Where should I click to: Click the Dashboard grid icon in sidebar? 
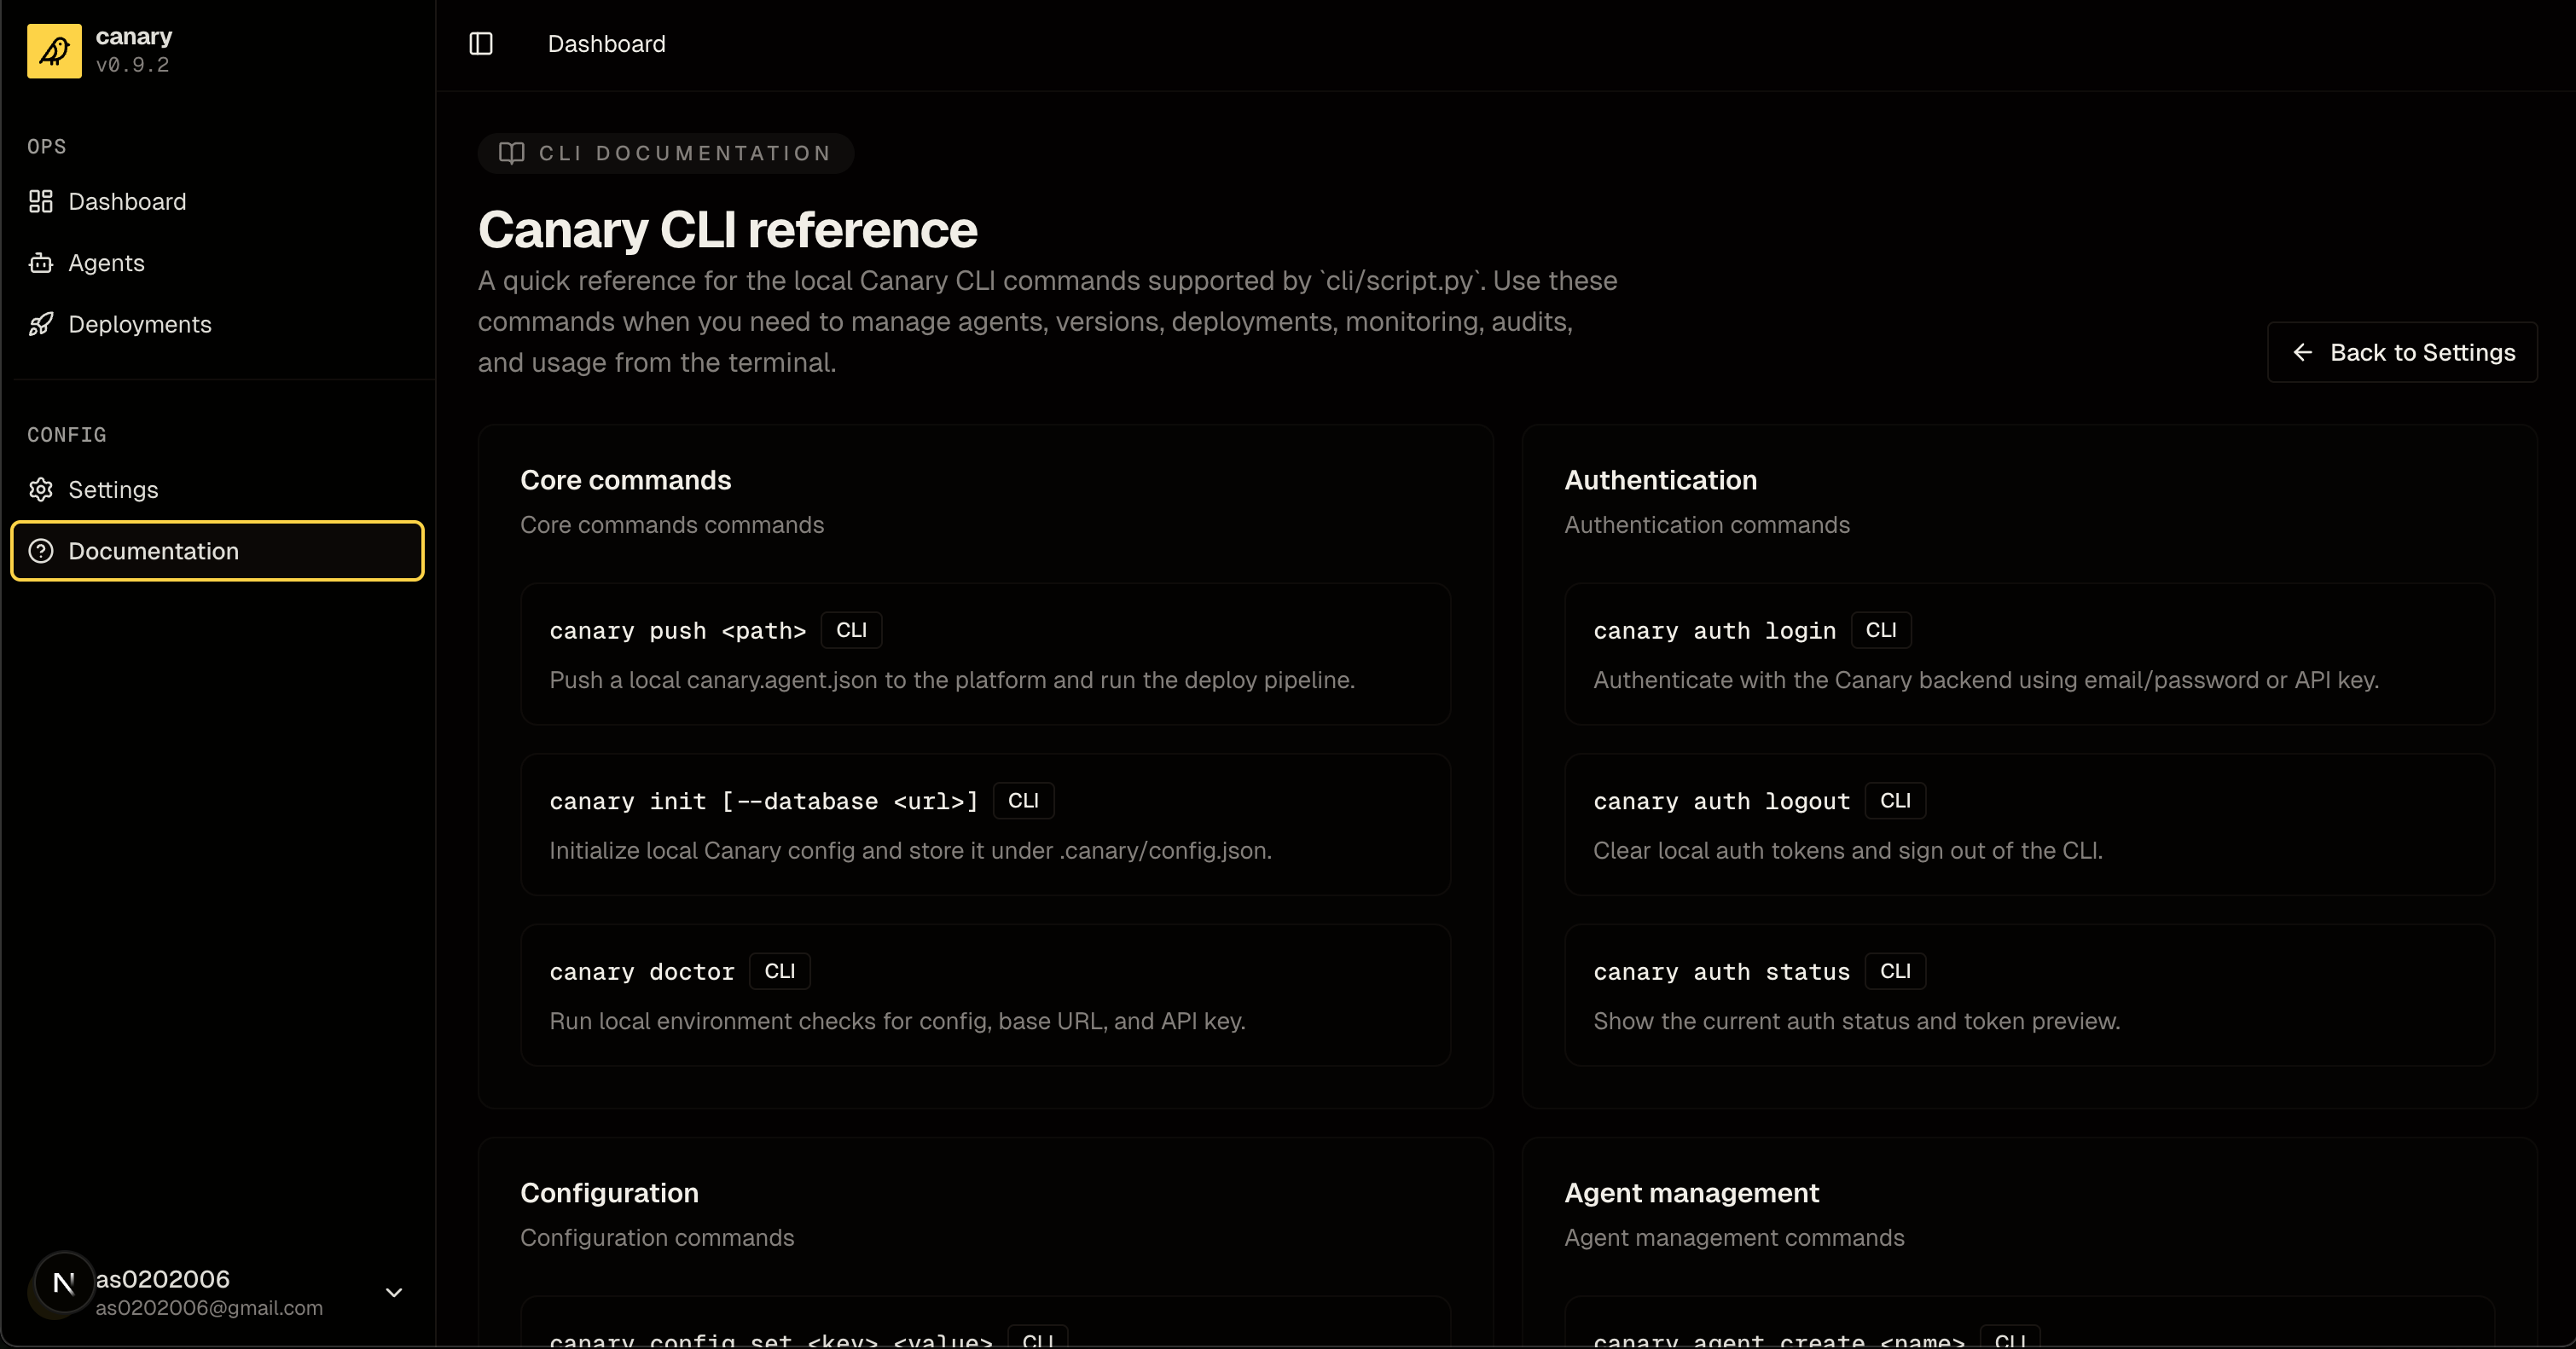click(x=41, y=202)
